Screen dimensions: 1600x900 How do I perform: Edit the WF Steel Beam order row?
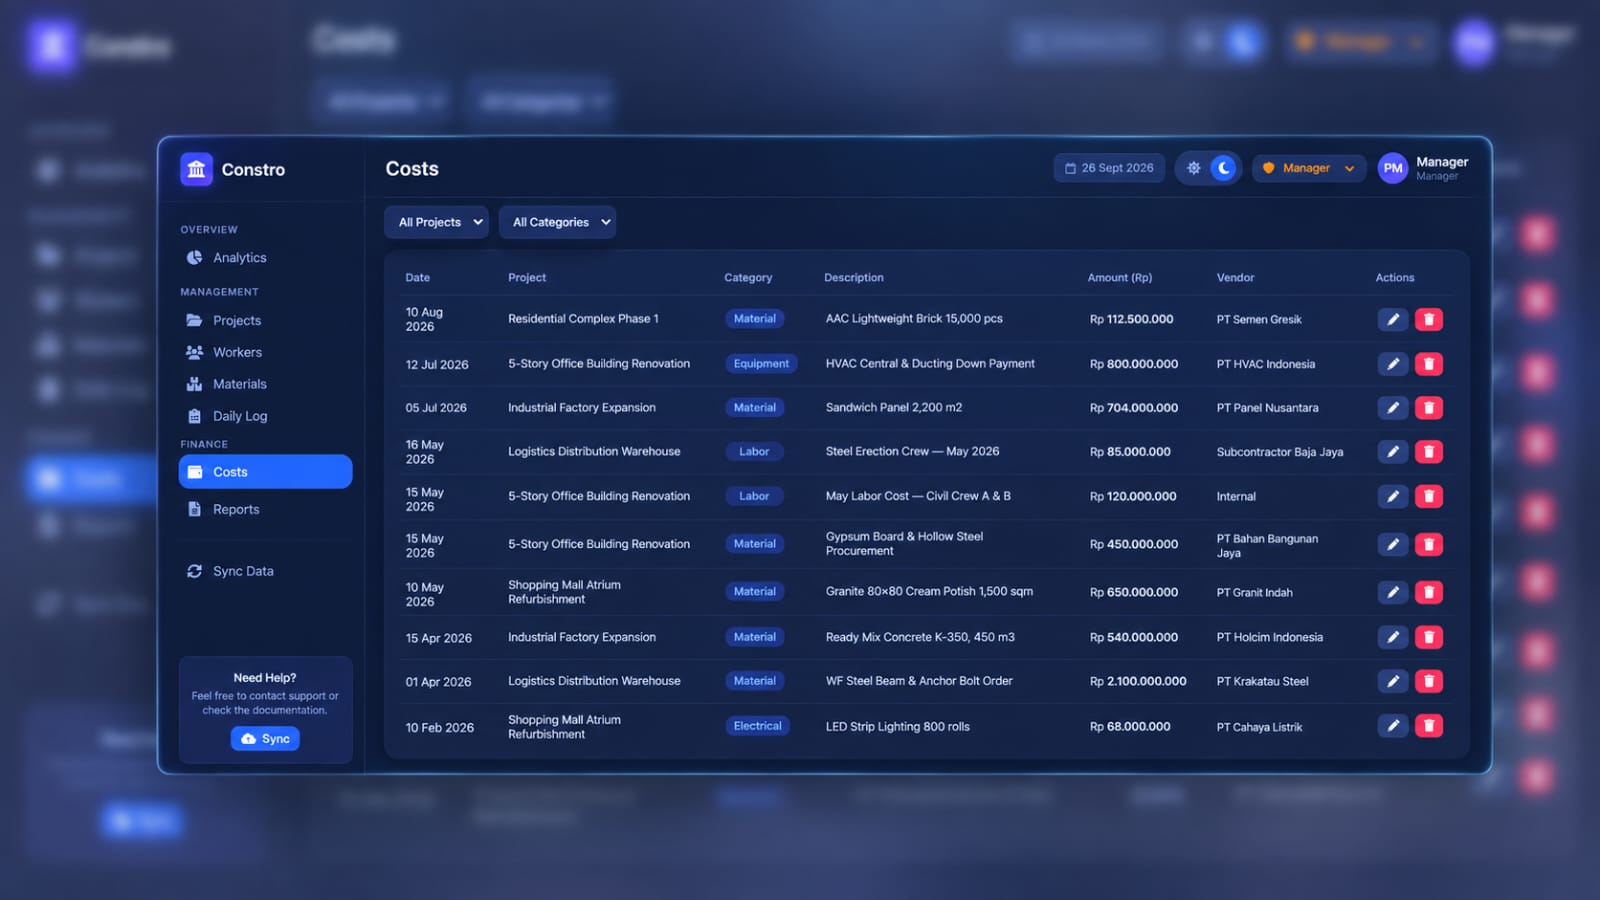click(x=1393, y=681)
